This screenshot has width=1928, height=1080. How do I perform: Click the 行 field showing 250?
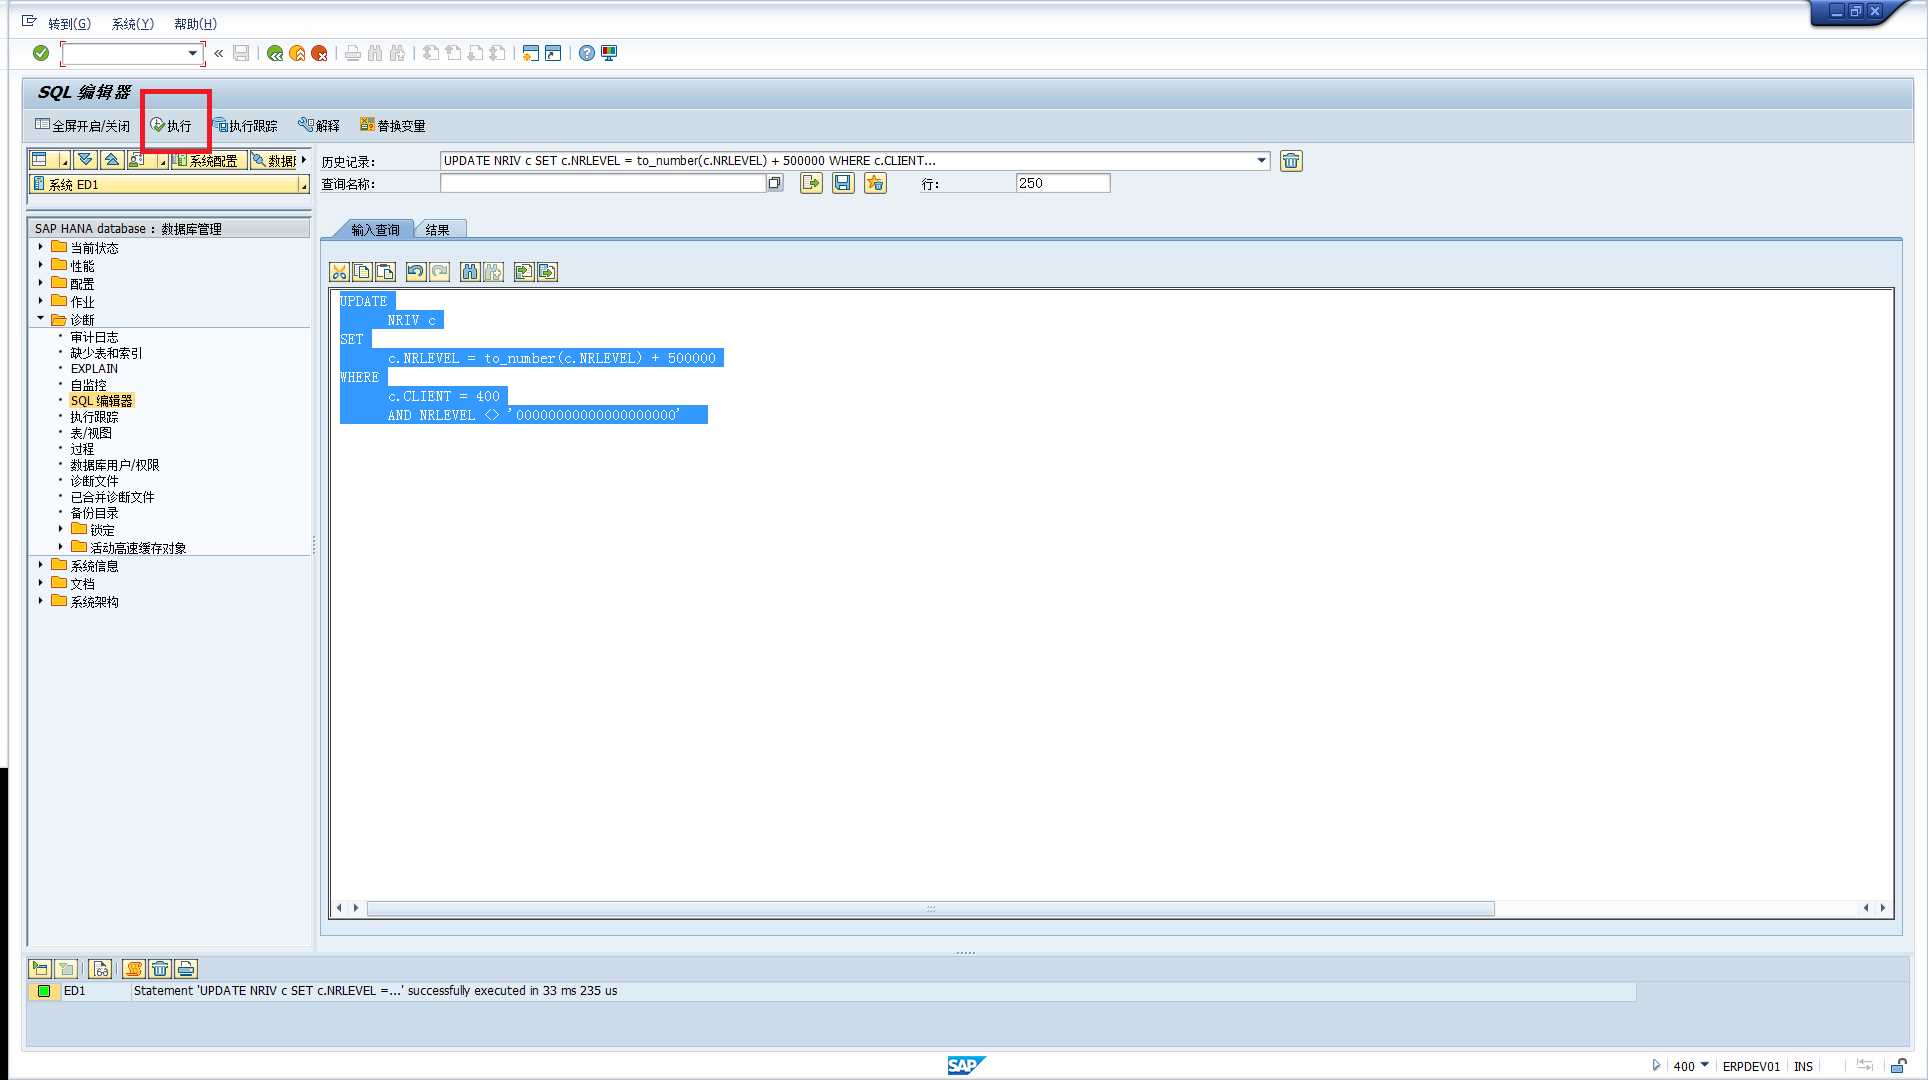[1062, 183]
